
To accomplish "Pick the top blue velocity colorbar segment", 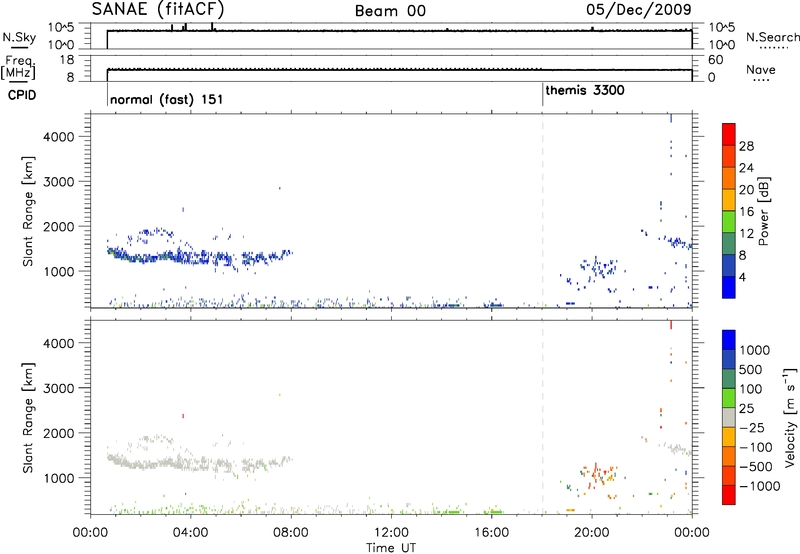I will tap(729, 340).
